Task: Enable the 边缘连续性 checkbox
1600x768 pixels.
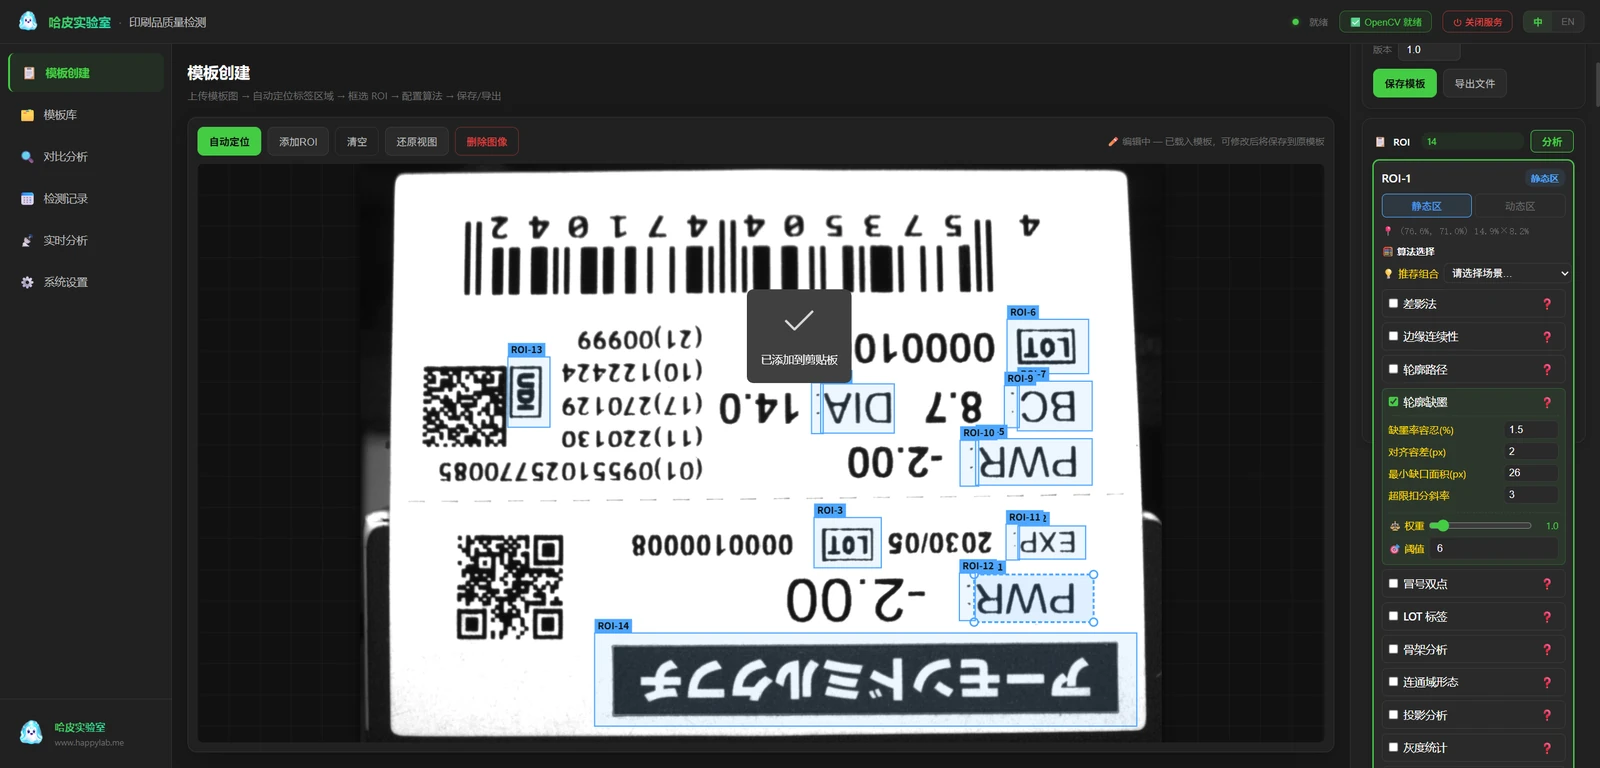Action: (x=1393, y=337)
